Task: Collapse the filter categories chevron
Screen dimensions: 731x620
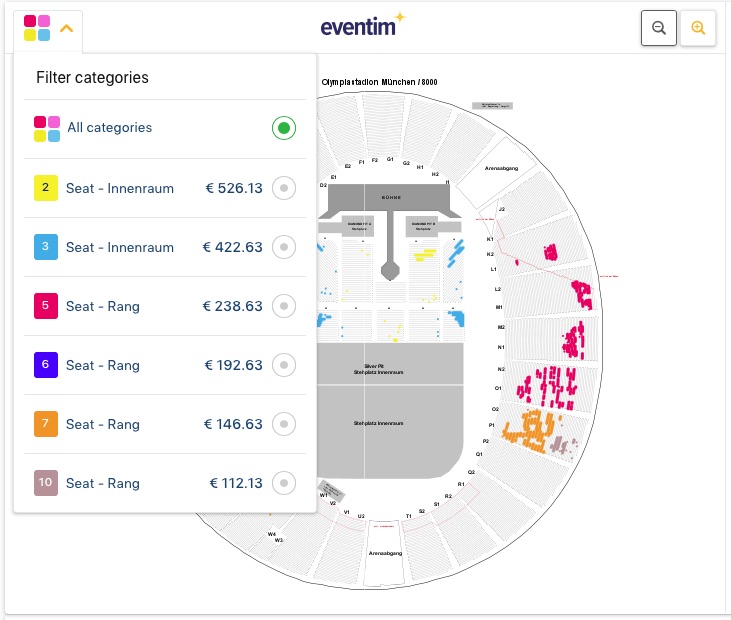Action: (67, 28)
